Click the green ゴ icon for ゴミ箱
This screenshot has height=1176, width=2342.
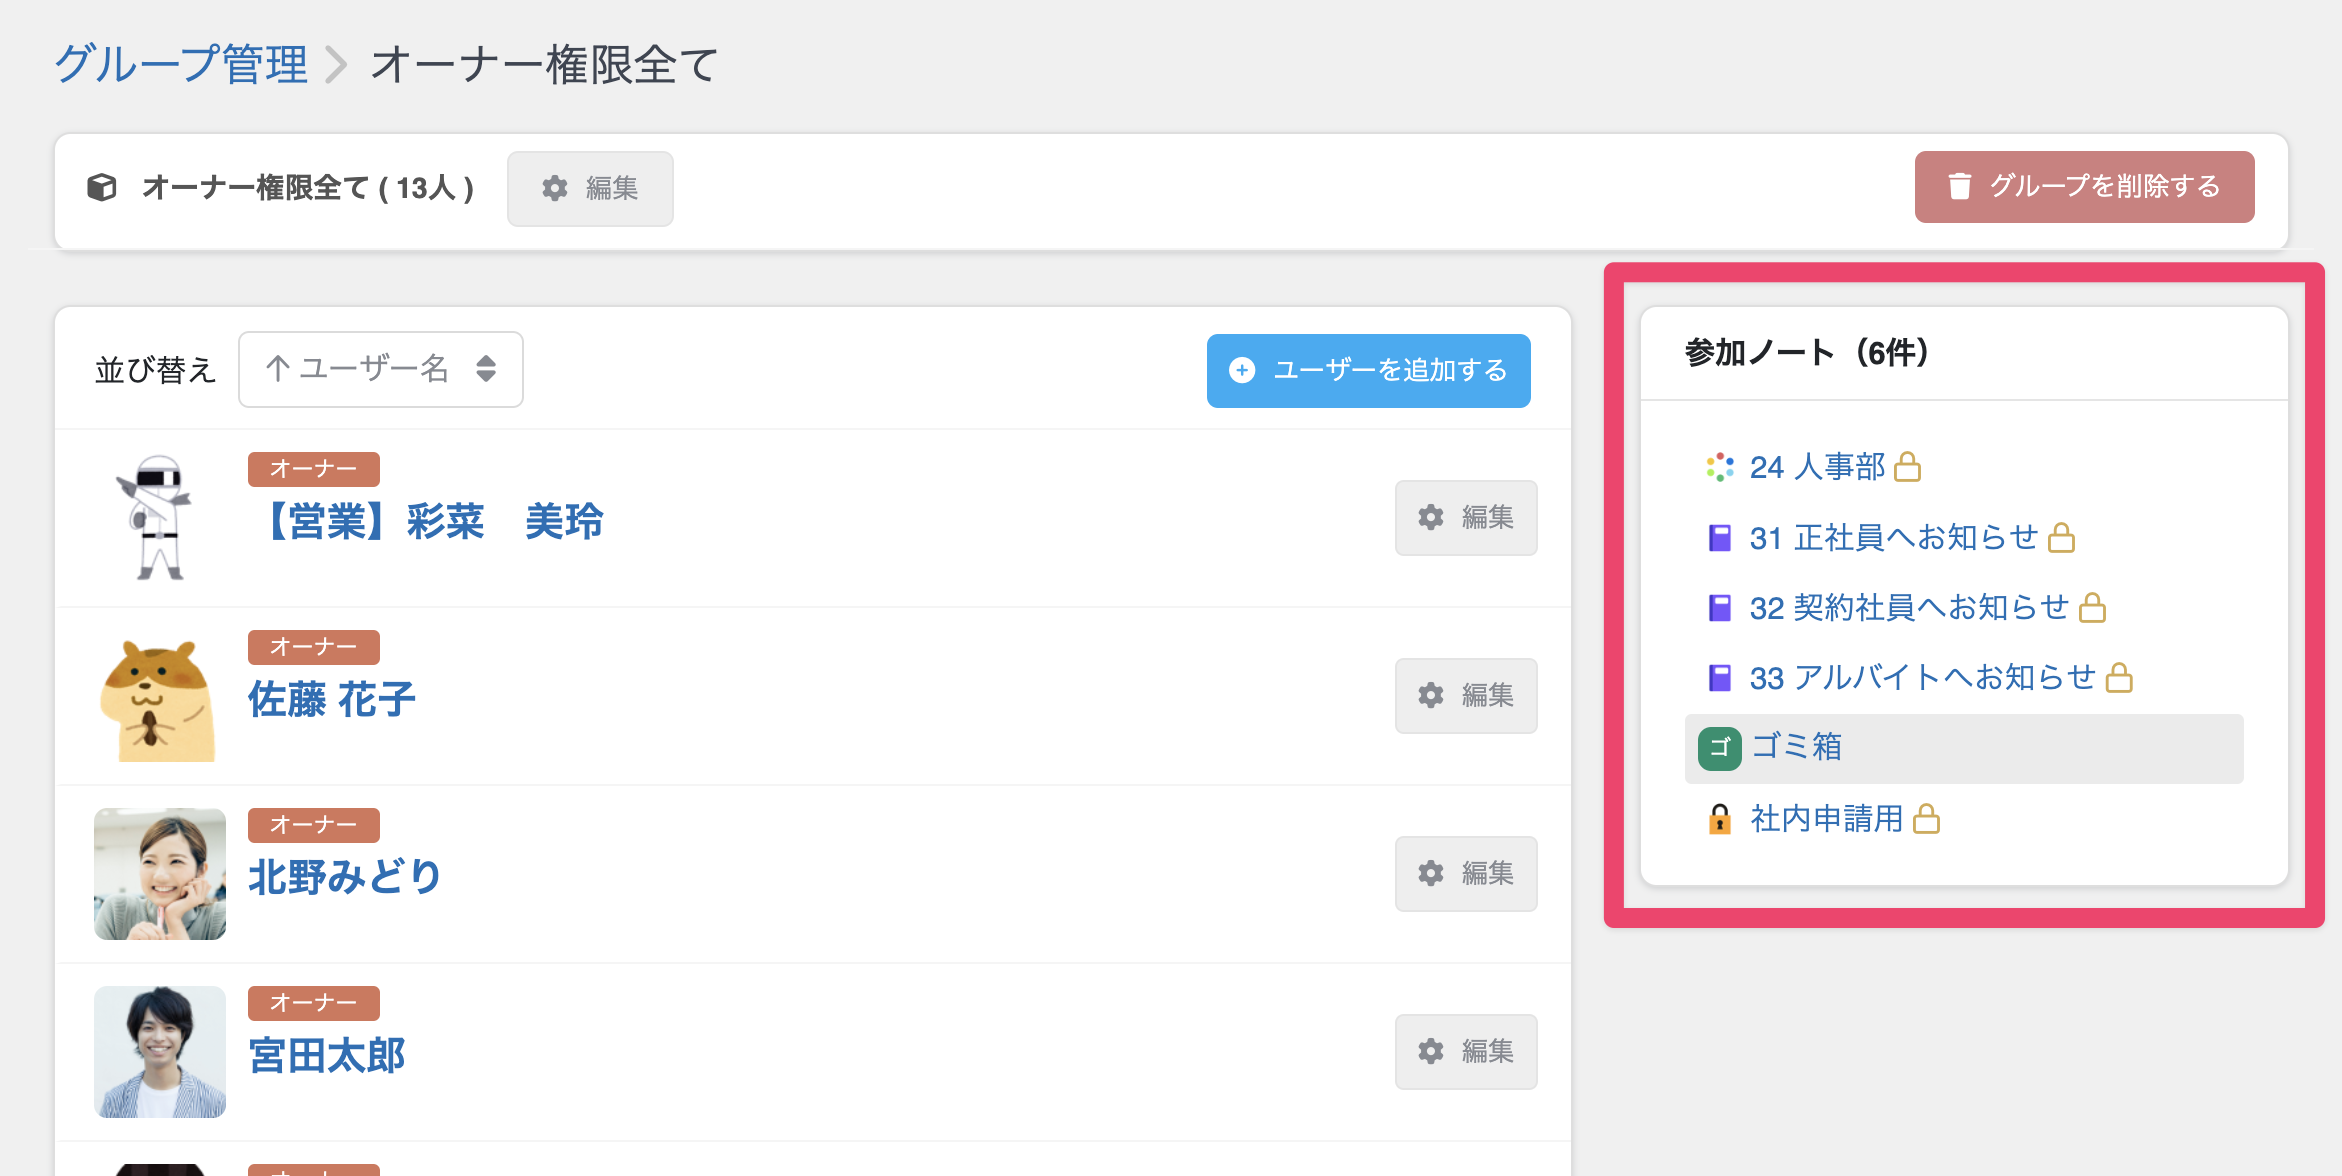pos(1719,747)
